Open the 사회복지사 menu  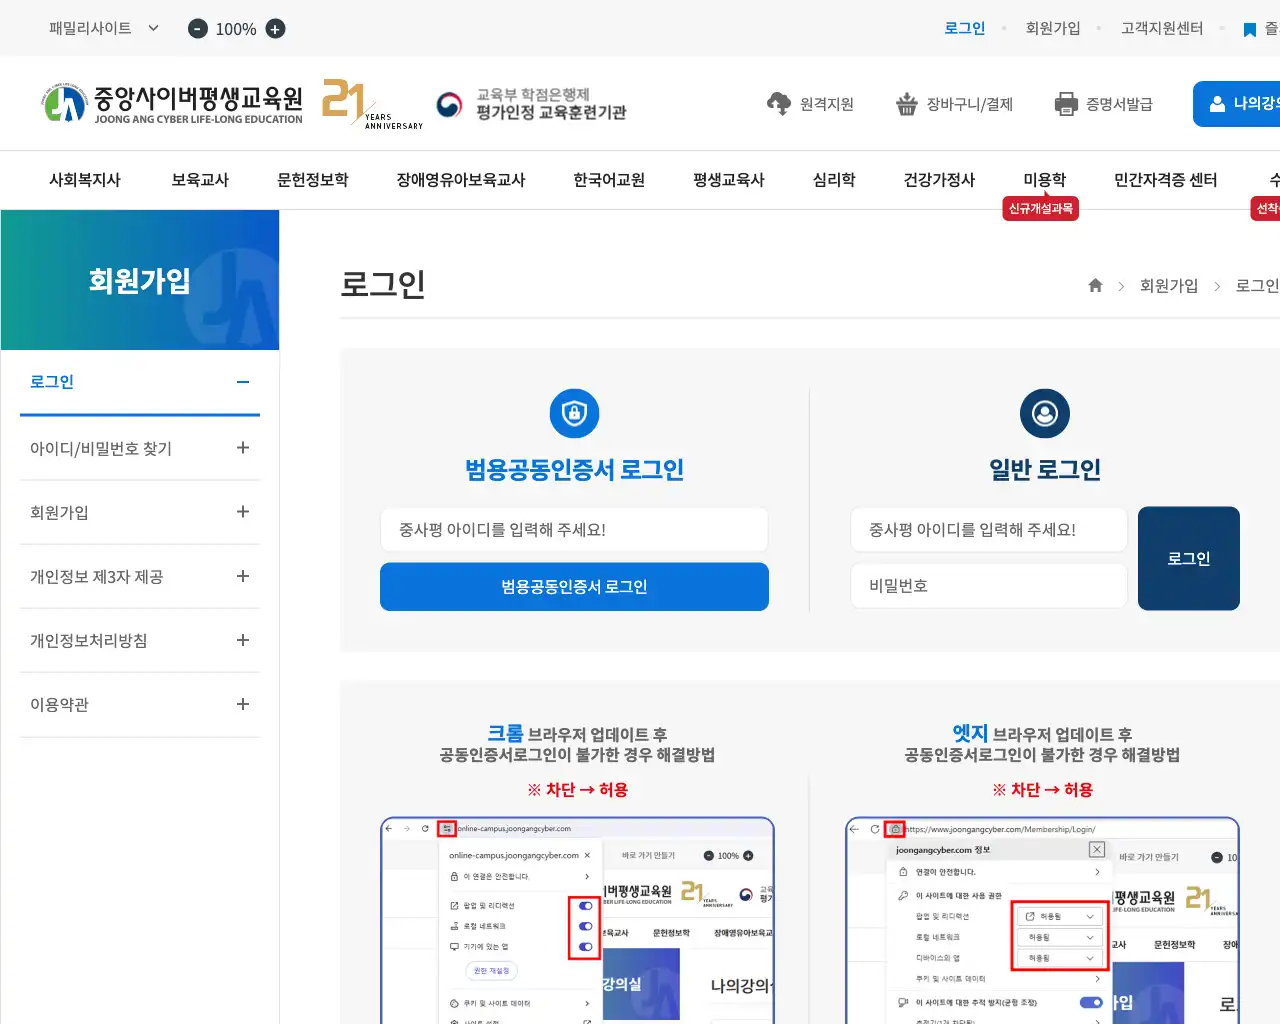point(85,180)
